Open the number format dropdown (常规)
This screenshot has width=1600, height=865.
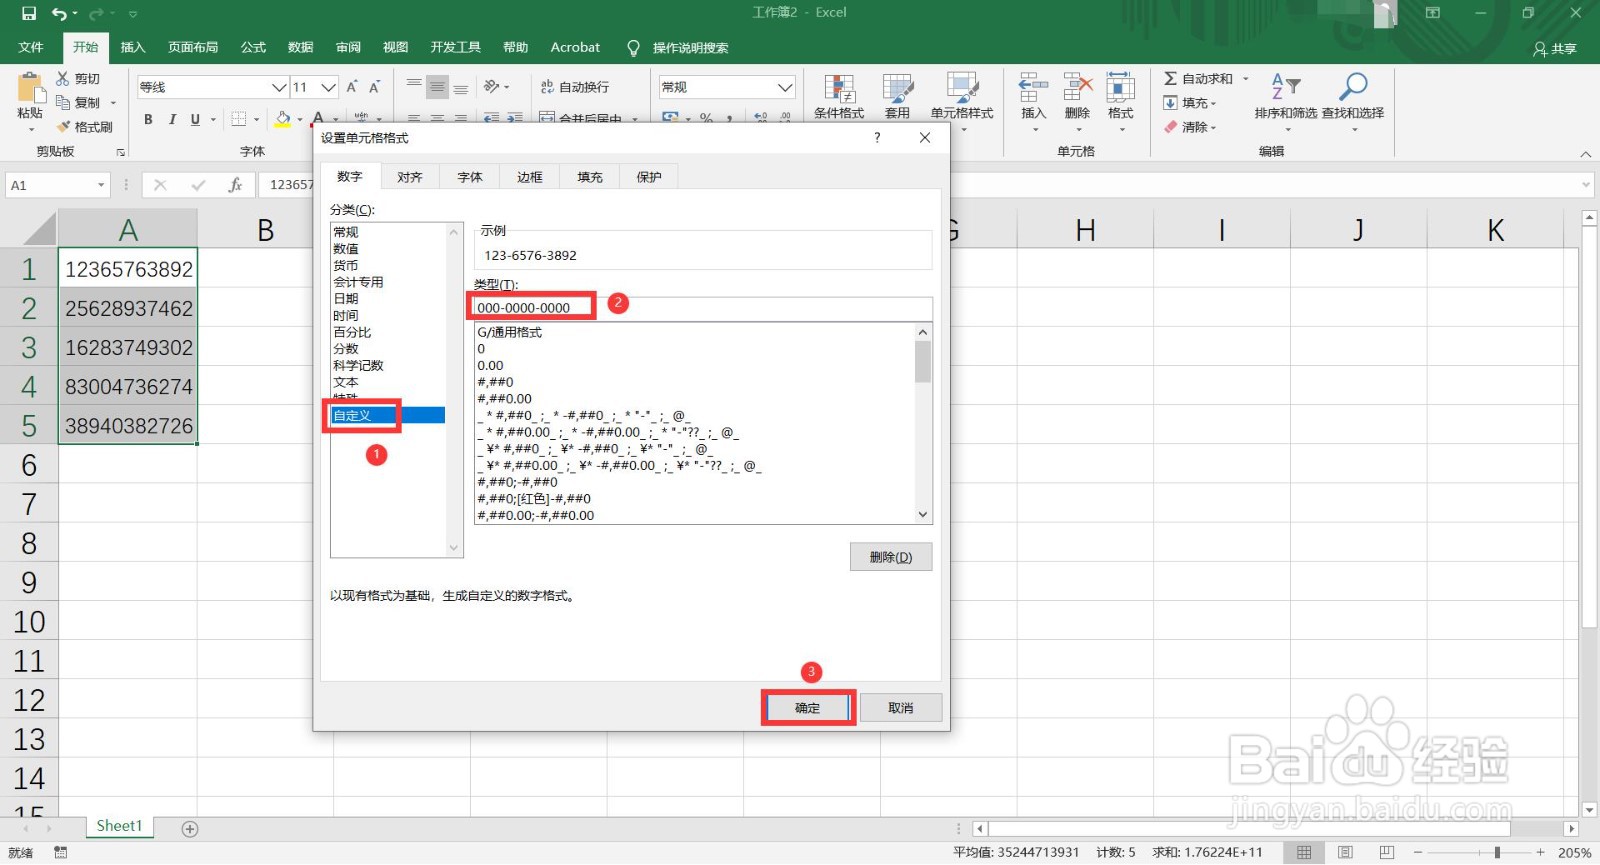click(785, 87)
